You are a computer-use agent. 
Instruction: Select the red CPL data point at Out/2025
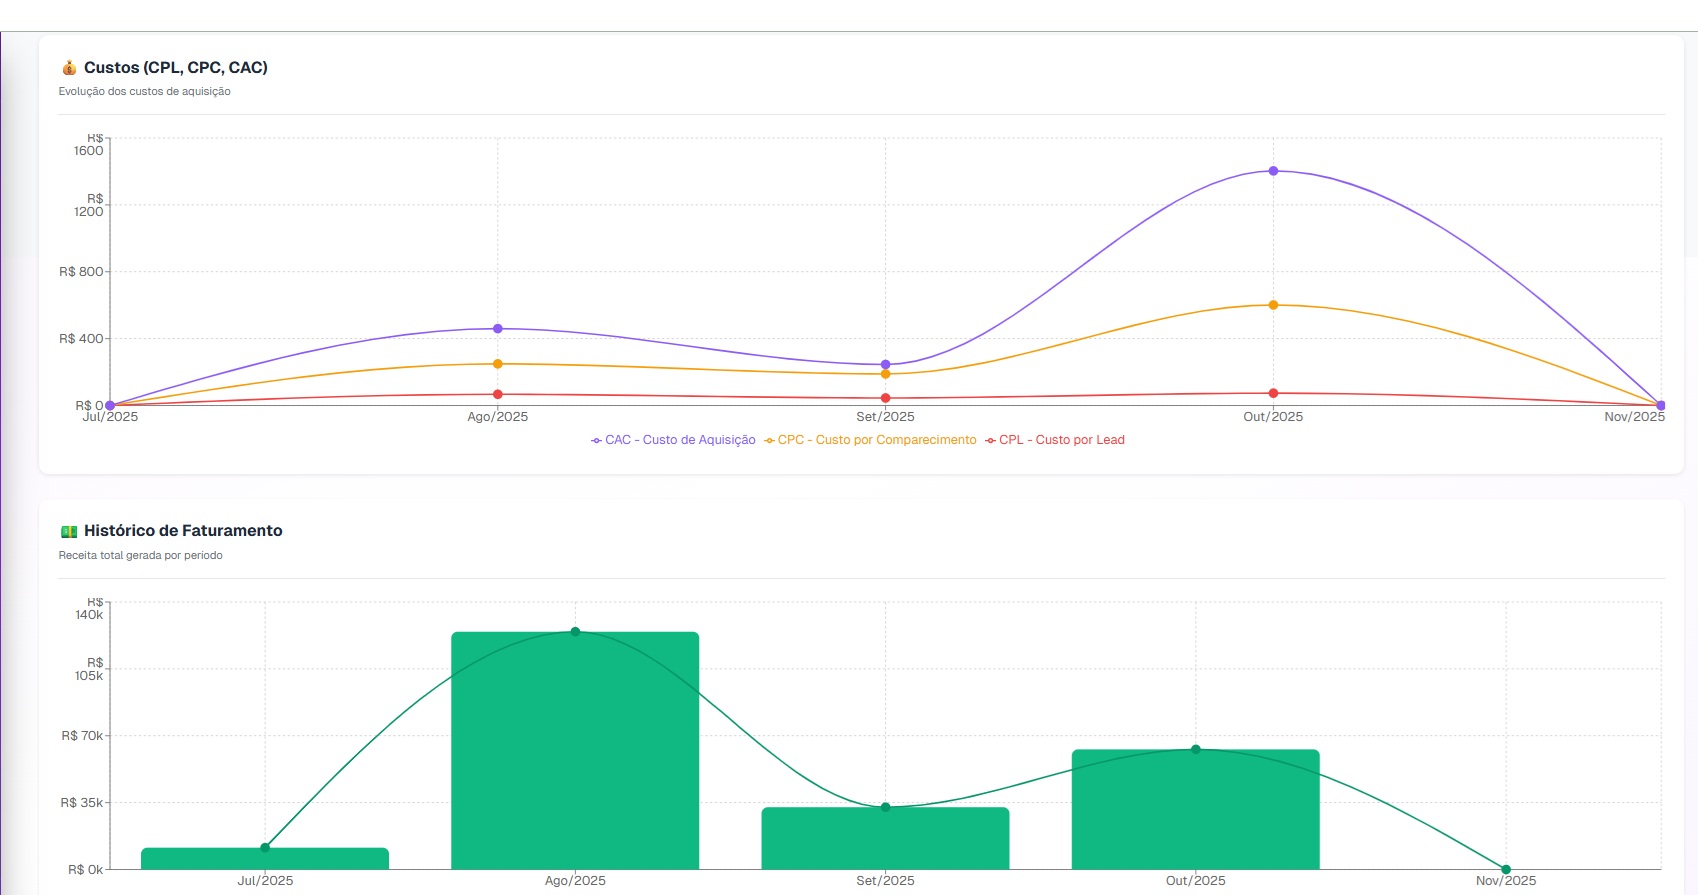pos(1273,393)
